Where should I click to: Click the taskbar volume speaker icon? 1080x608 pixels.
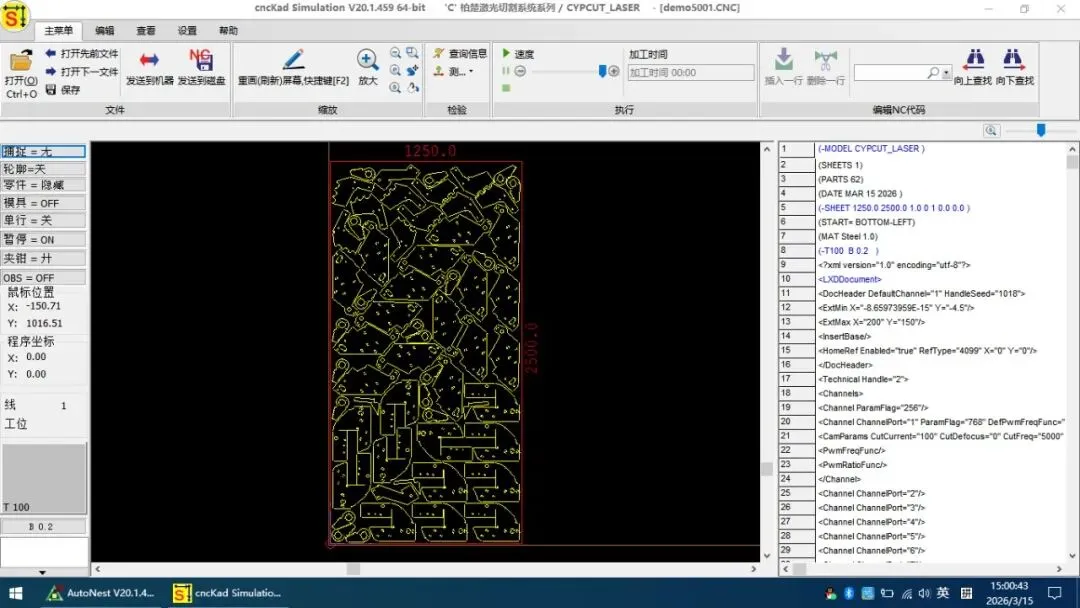tap(924, 594)
